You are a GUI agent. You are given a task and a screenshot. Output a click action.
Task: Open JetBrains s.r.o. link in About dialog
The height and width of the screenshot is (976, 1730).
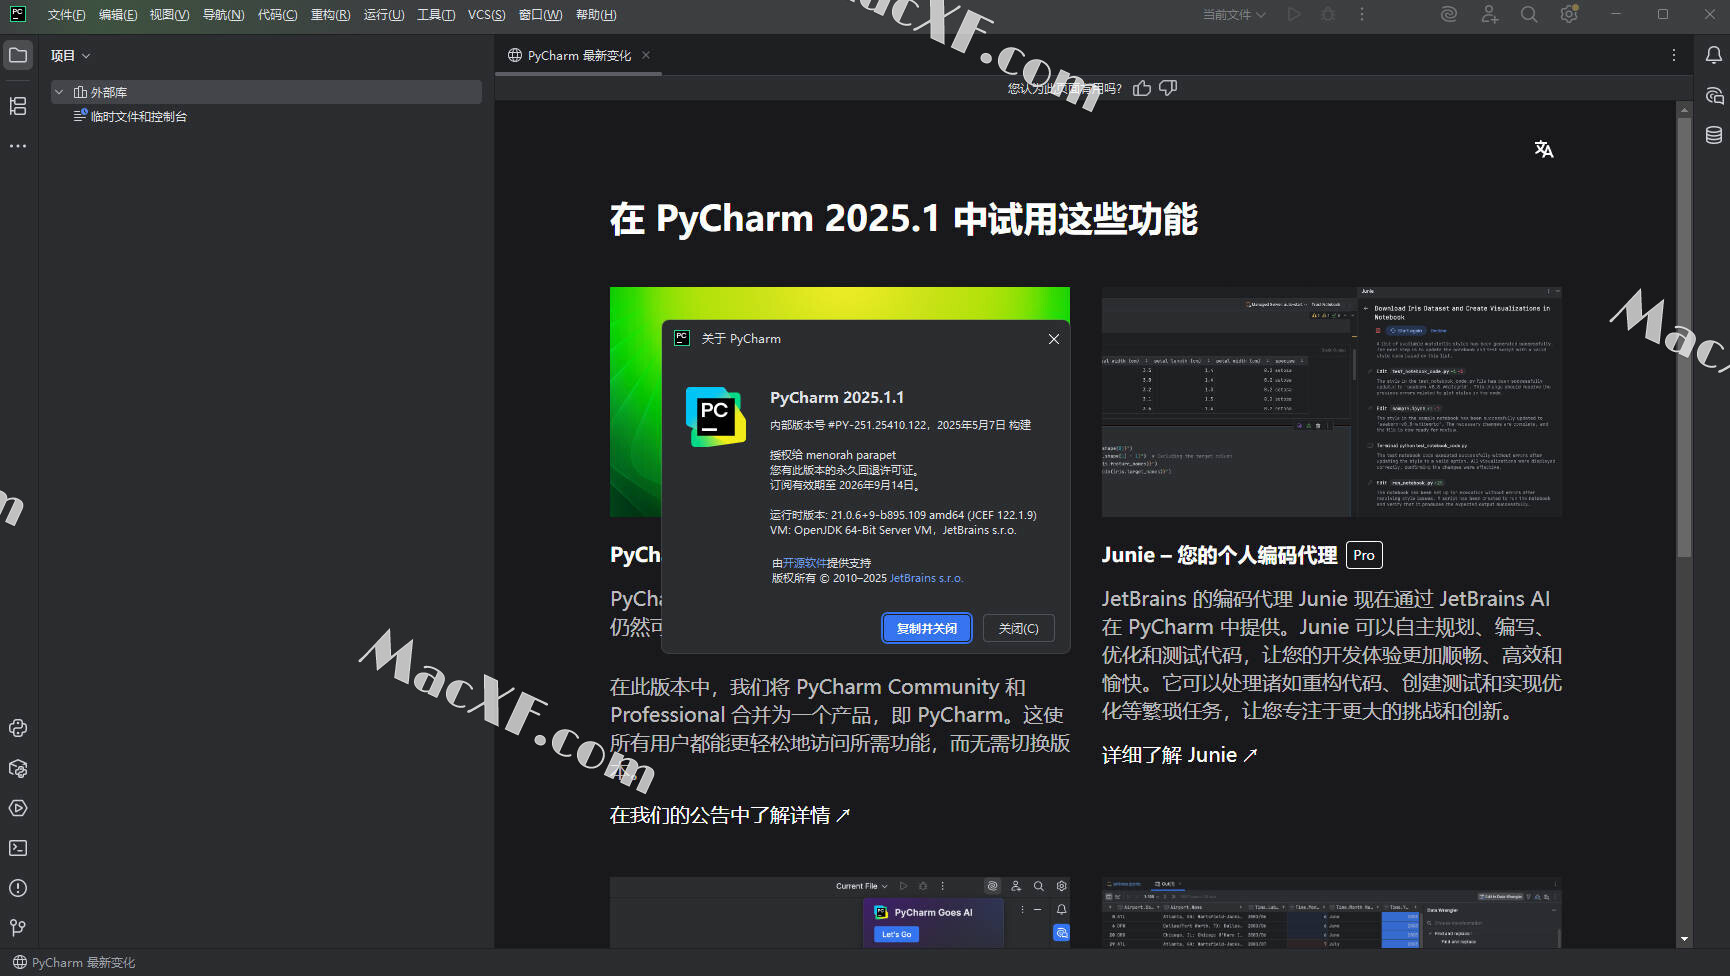[x=926, y=578]
